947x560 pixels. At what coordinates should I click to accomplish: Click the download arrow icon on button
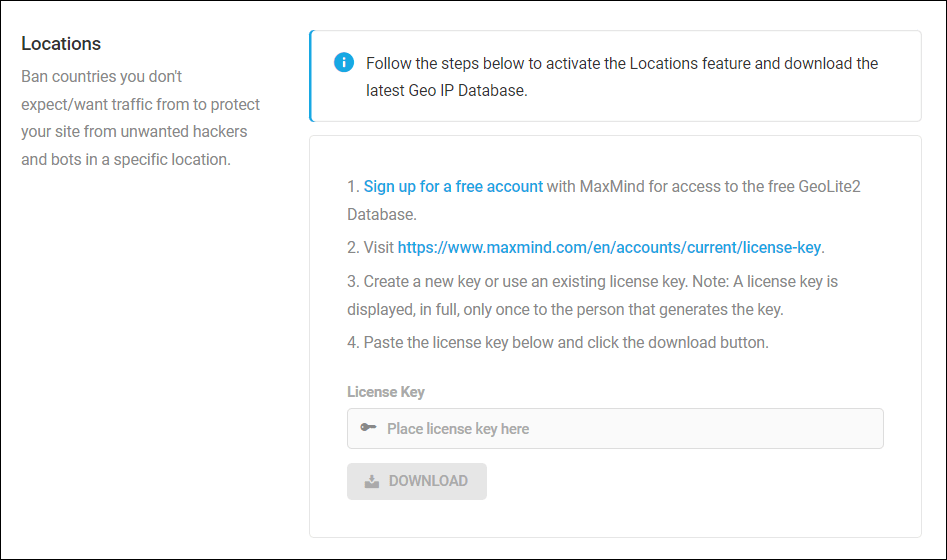[372, 481]
